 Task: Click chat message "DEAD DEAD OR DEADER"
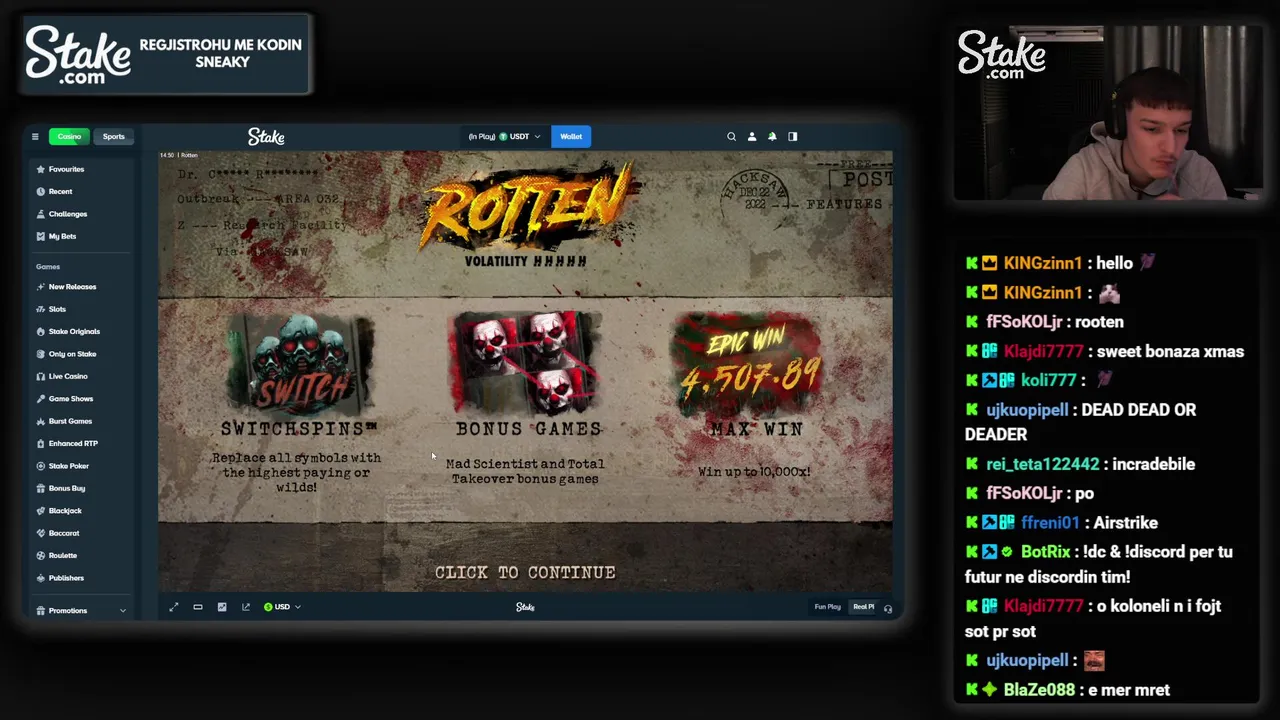tap(1081, 422)
